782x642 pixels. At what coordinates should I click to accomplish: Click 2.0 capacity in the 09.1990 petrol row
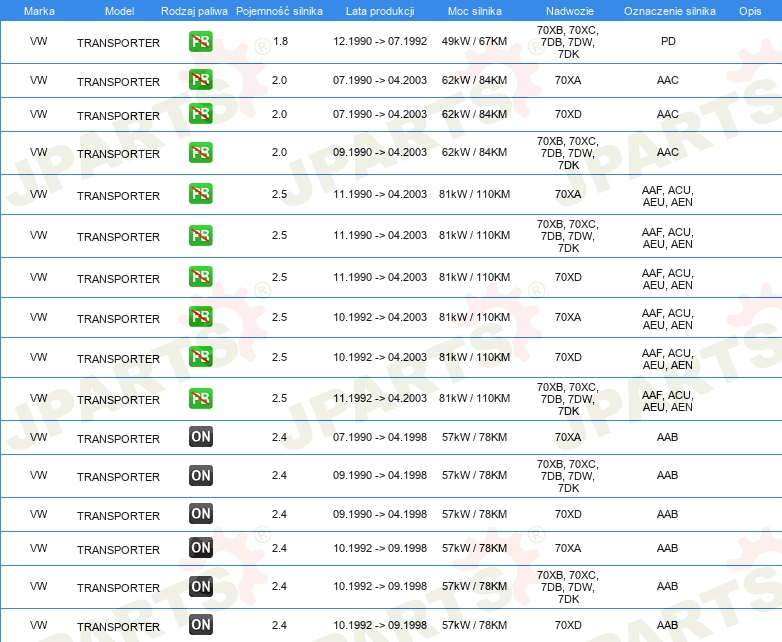point(279,152)
